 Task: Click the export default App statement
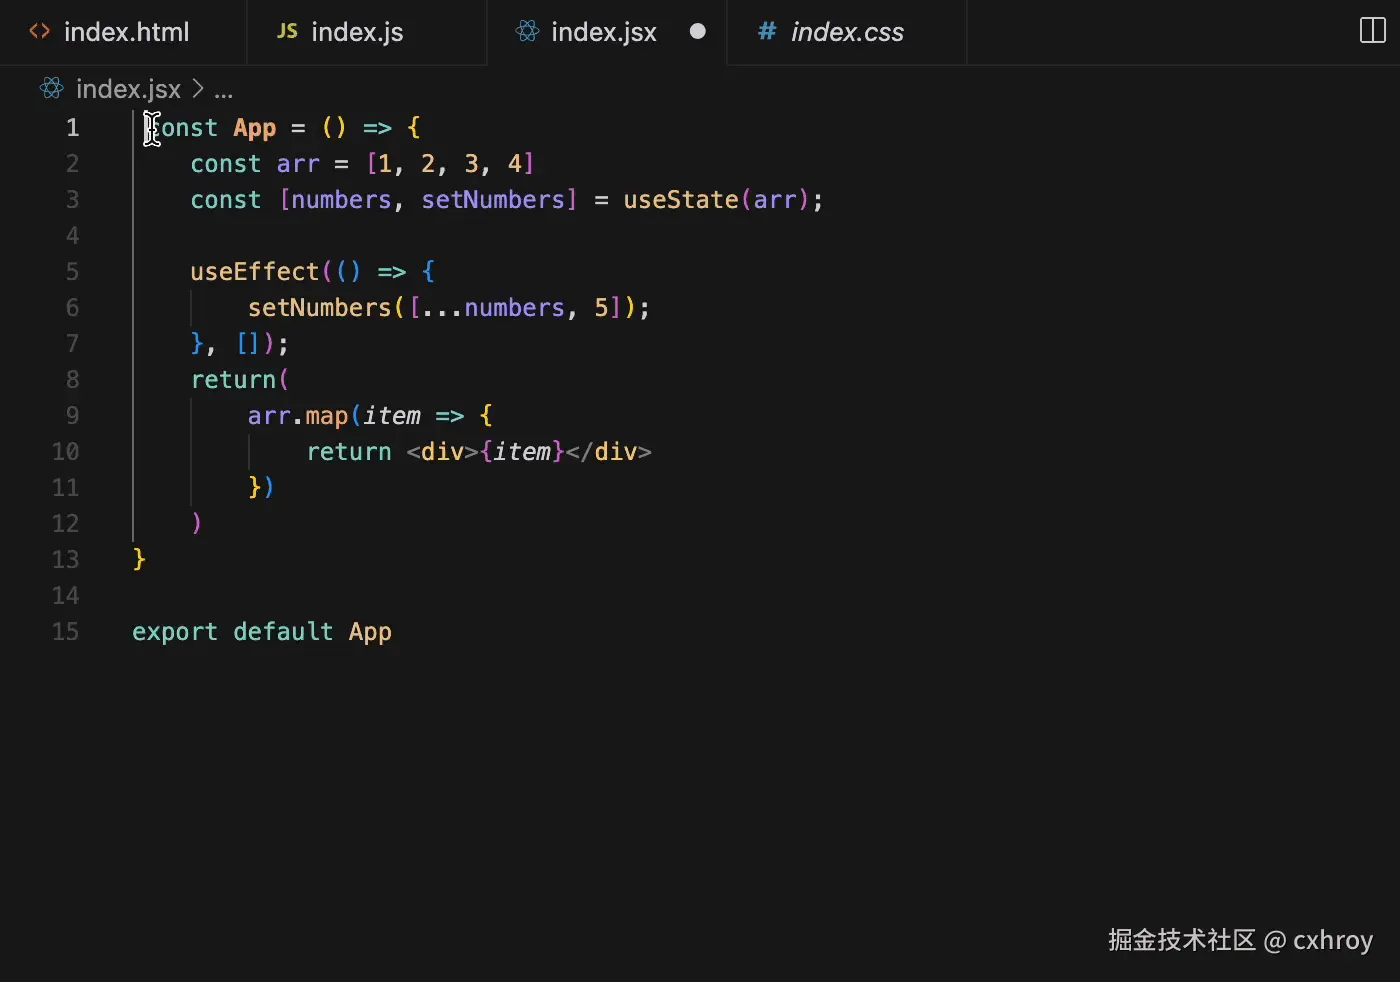coord(262,631)
